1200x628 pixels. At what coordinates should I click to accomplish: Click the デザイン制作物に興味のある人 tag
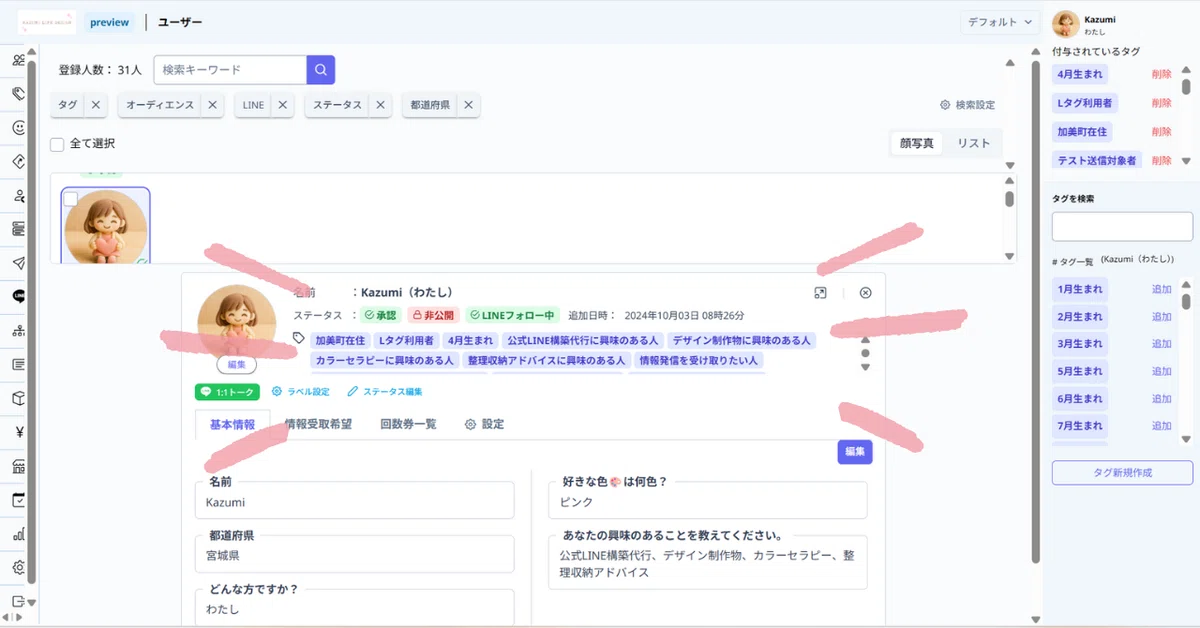741,341
